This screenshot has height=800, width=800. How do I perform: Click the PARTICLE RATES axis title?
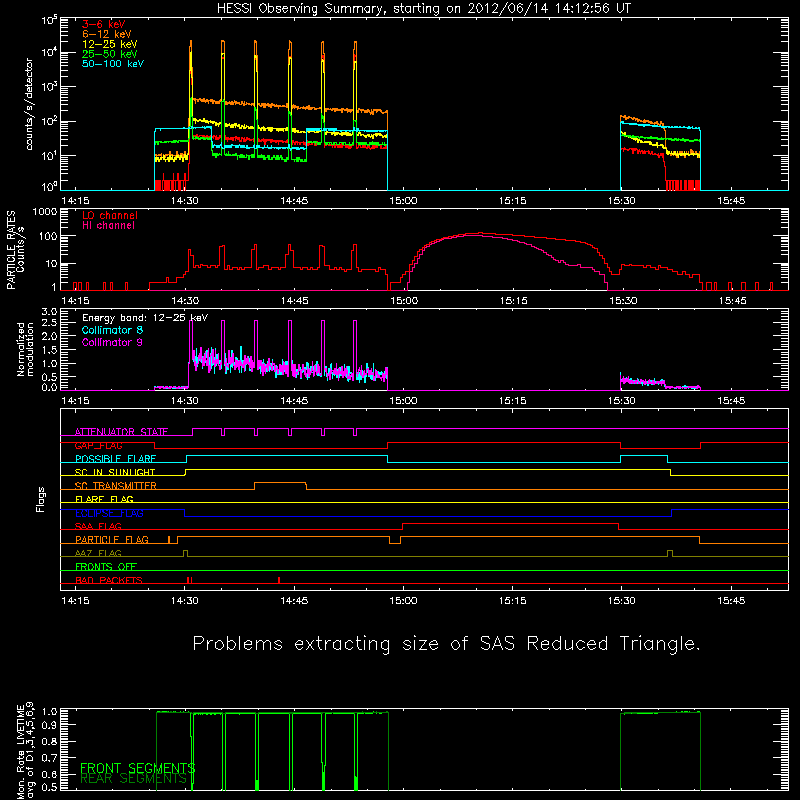pos(15,250)
